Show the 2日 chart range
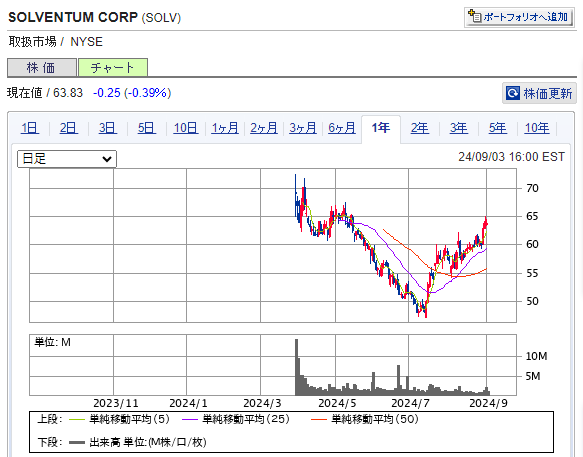 (x=68, y=128)
